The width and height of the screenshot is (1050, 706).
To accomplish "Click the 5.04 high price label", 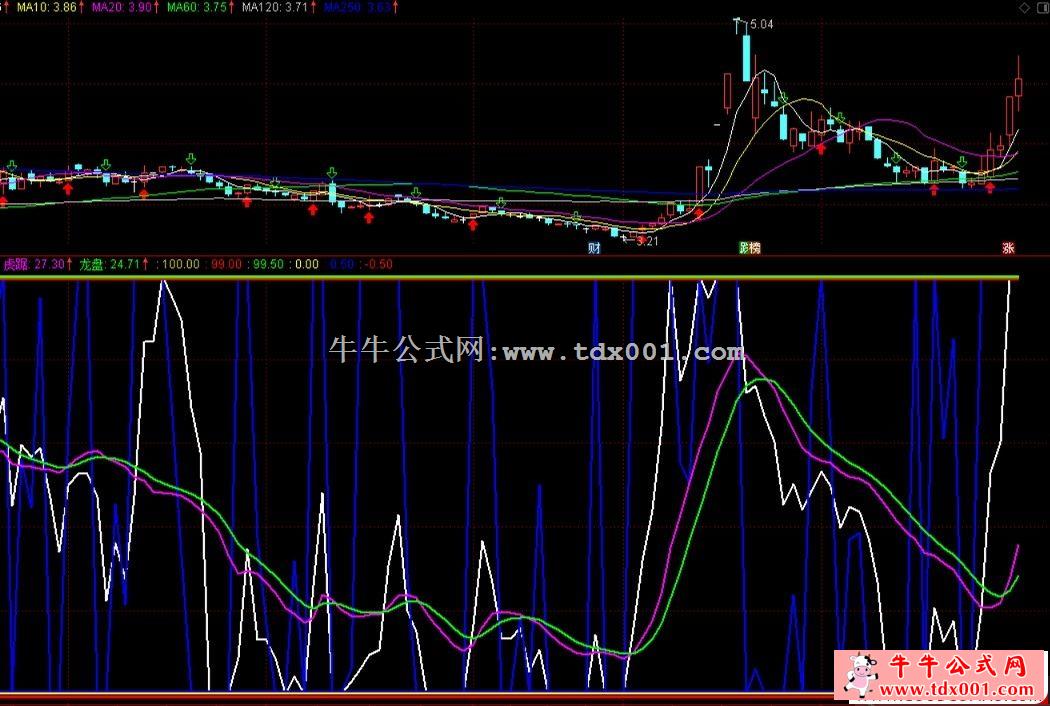I will point(761,24).
